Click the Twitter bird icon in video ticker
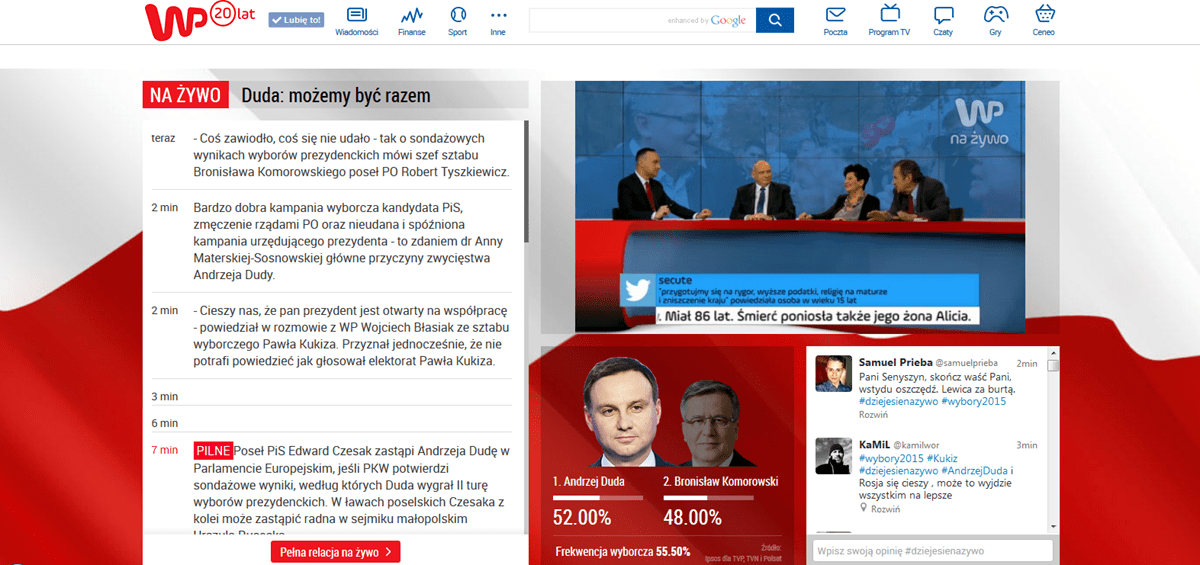The width and height of the screenshot is (1200, 565). [x=637, y=290]
